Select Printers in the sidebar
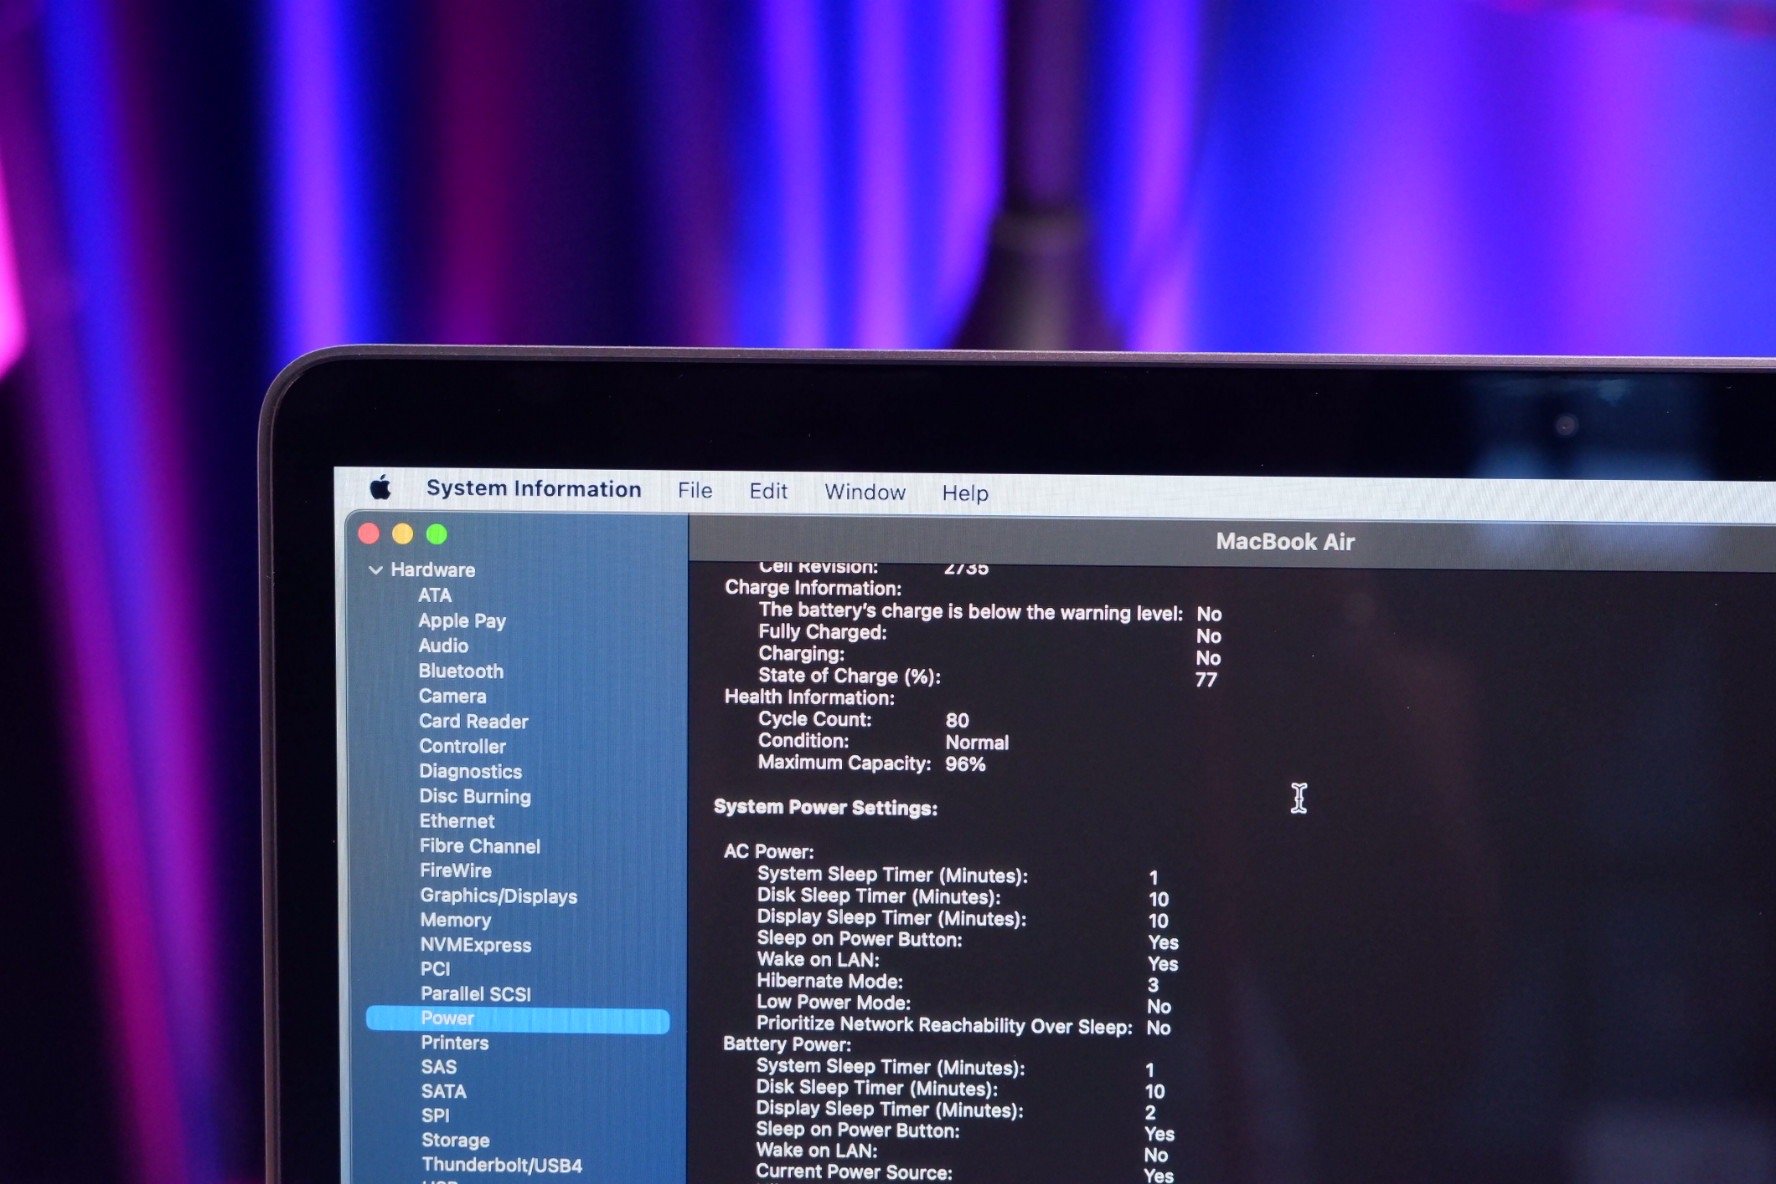This screenshot has height=1184, width=1776. (455, 1043)
